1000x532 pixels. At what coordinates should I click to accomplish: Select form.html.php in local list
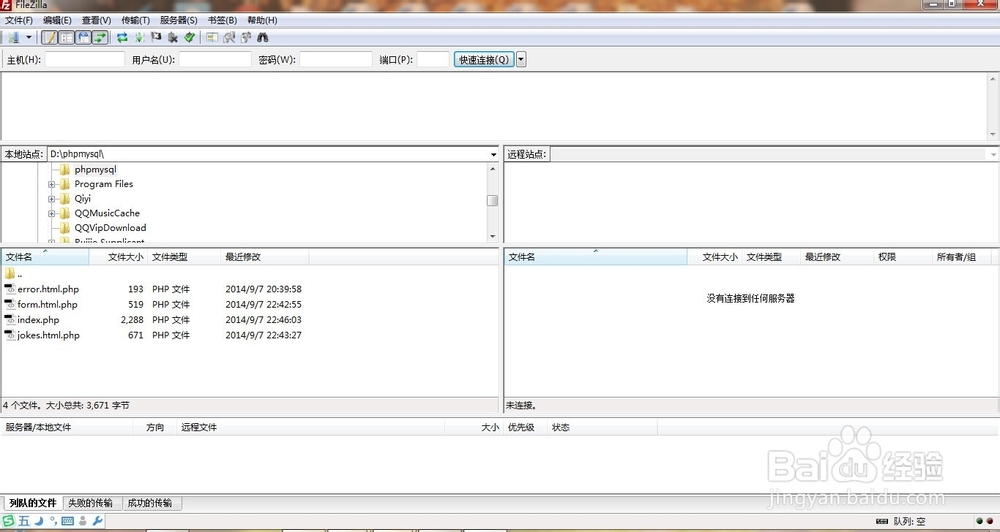tap(41, 304)
